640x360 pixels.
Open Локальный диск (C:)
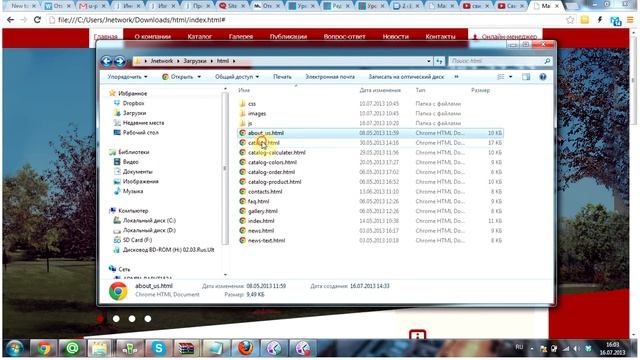149,221
